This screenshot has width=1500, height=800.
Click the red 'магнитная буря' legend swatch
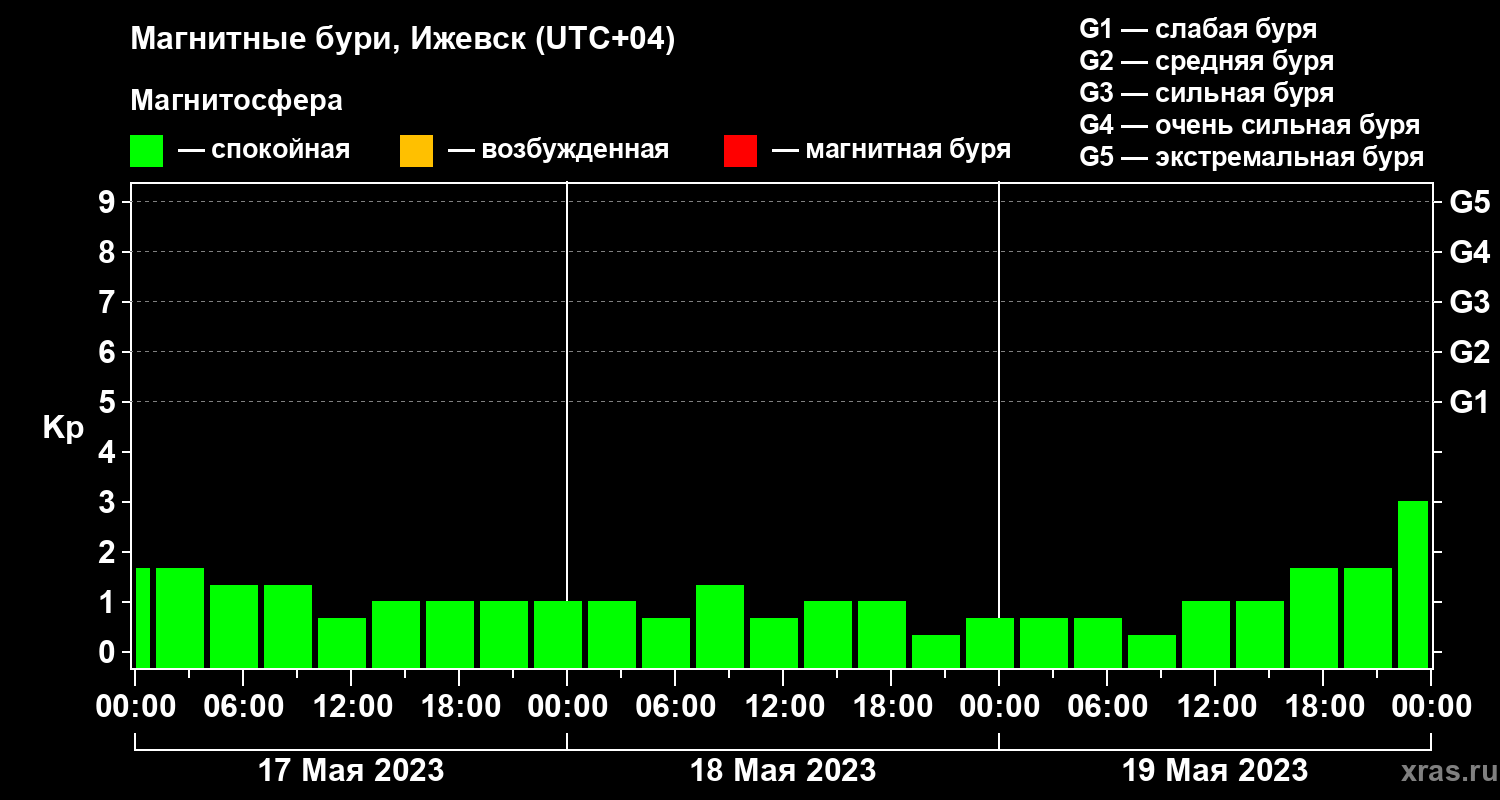740,151
